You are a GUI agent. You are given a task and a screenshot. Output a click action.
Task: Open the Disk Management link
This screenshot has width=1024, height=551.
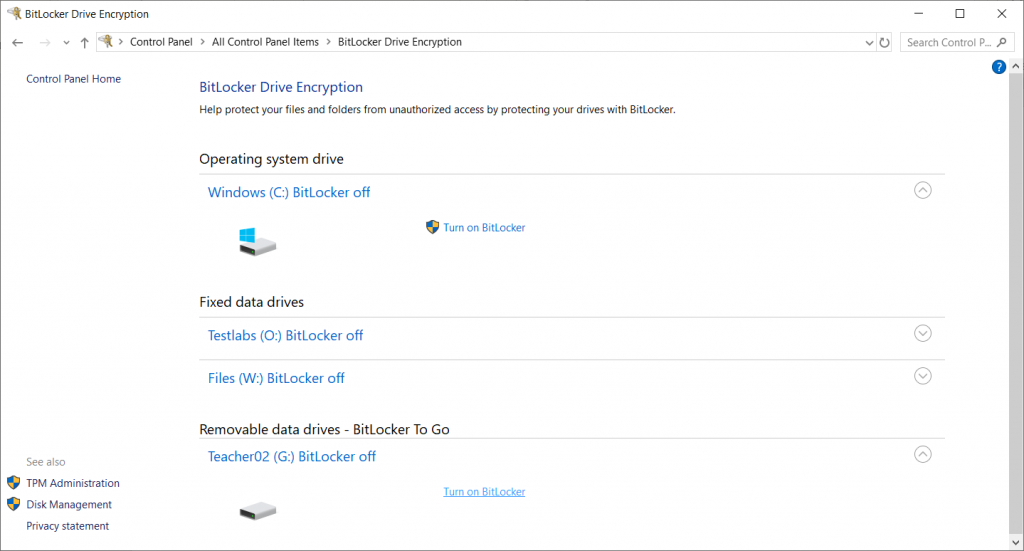[x=69, y=504]
